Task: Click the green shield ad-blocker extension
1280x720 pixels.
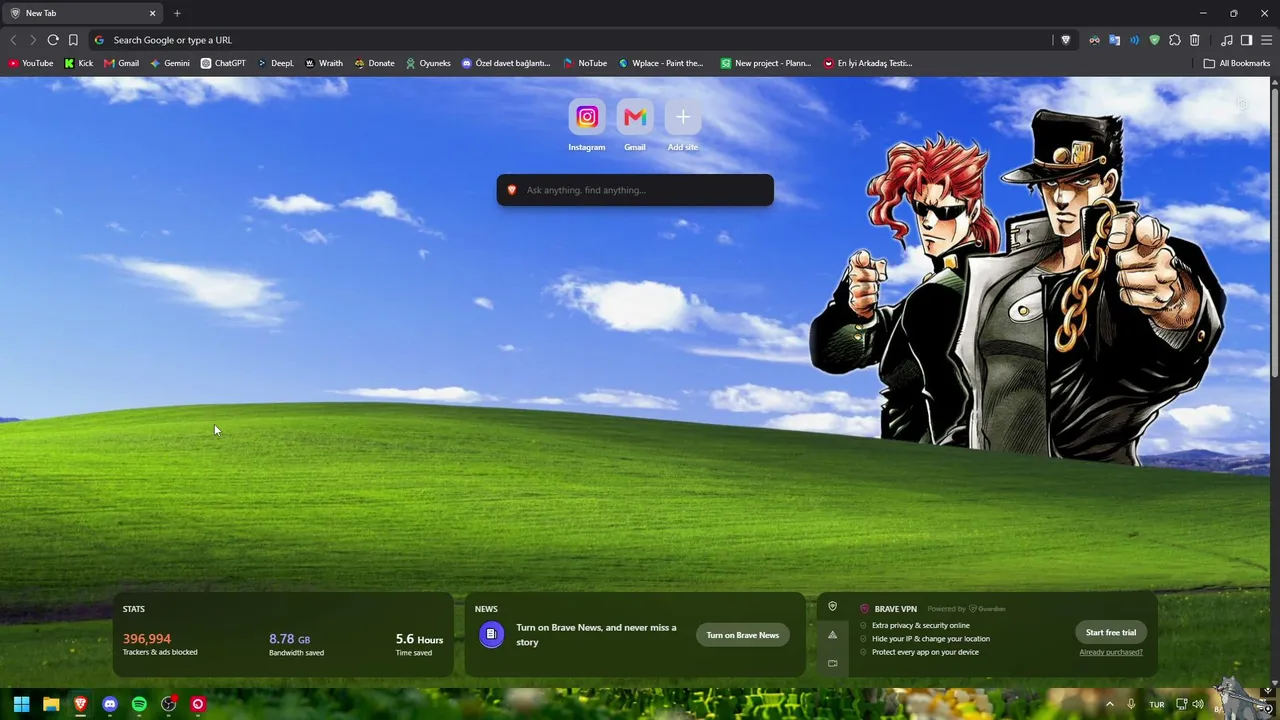Action: tap(1154, 40)
